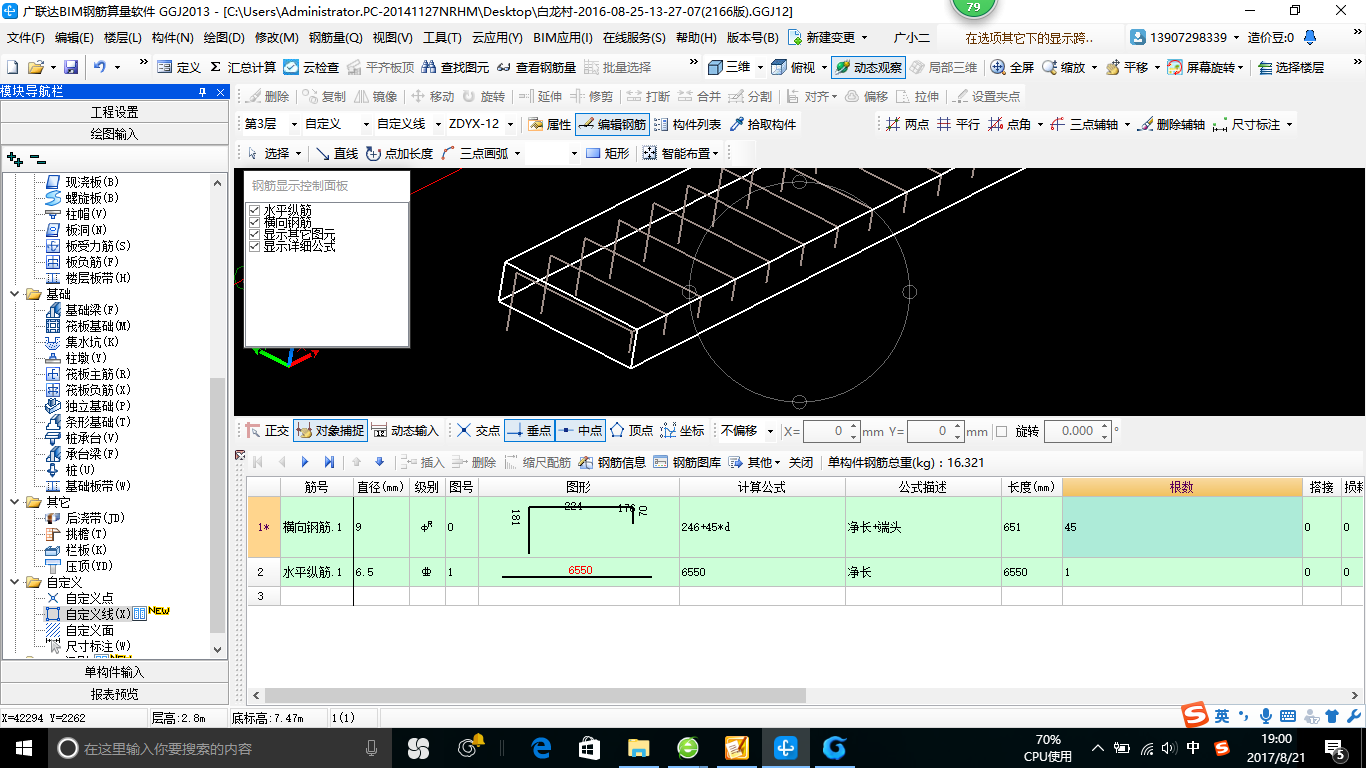Toggle 显示详细公式 checkbox
This screenshot has width=1366, height=768.
tap(255, 246)
